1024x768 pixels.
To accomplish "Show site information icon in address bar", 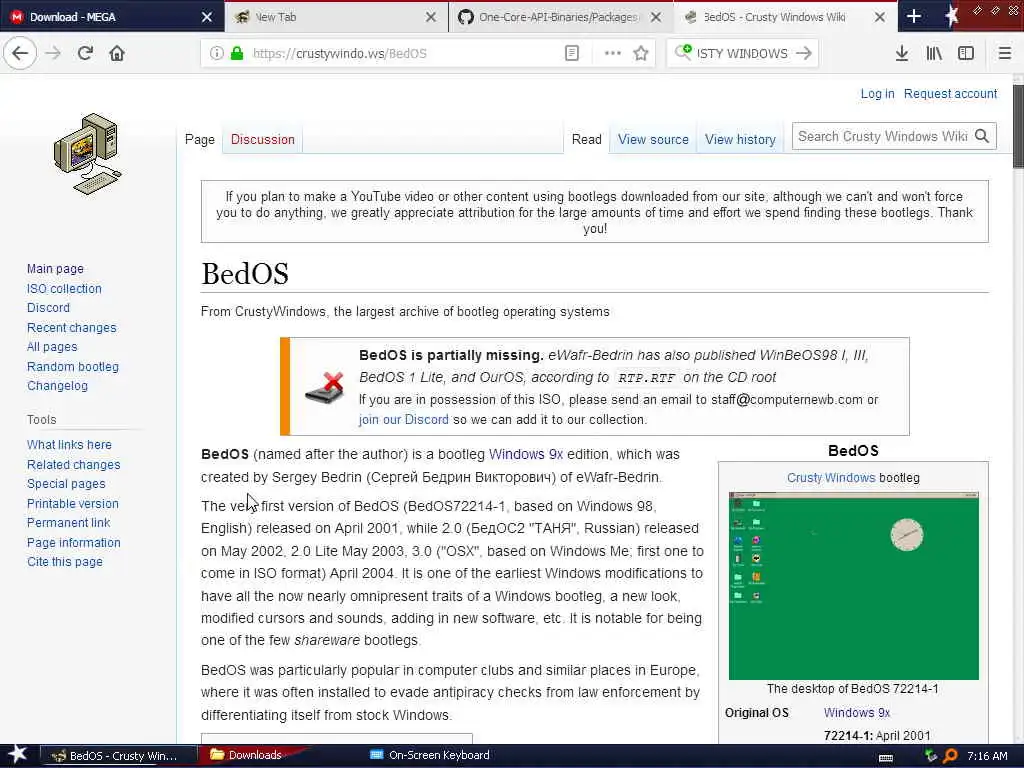I will [x=216, y=53].
